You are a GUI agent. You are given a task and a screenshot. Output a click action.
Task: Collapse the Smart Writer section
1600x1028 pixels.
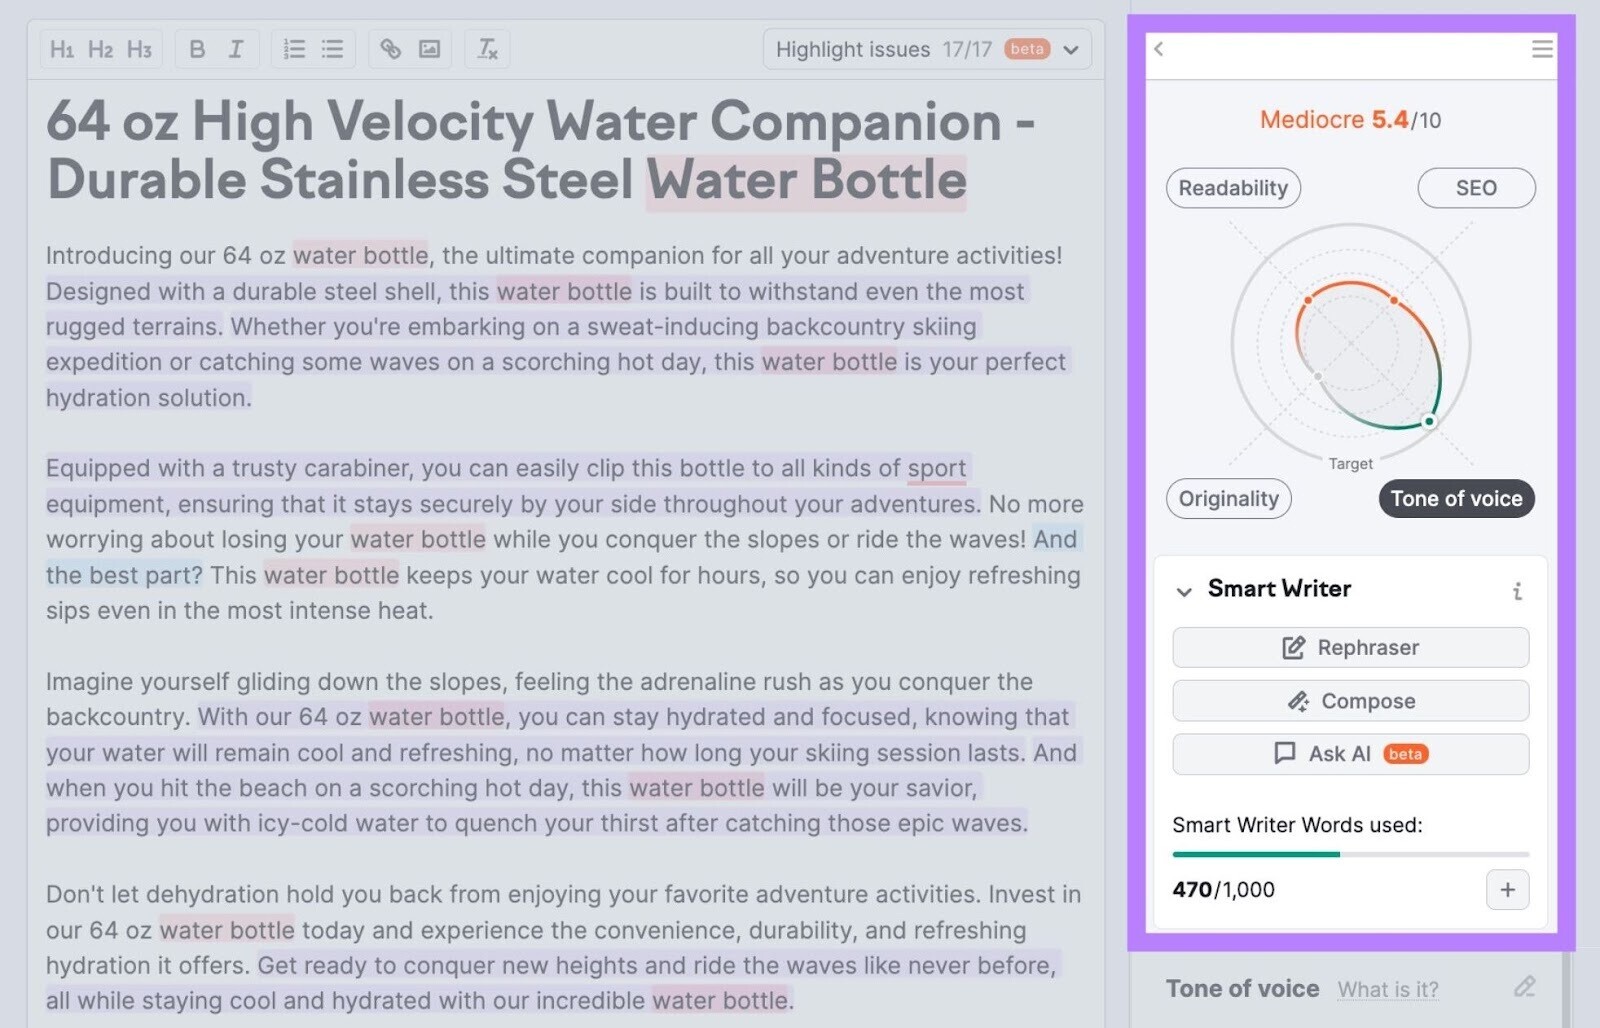coord(1184,590)
